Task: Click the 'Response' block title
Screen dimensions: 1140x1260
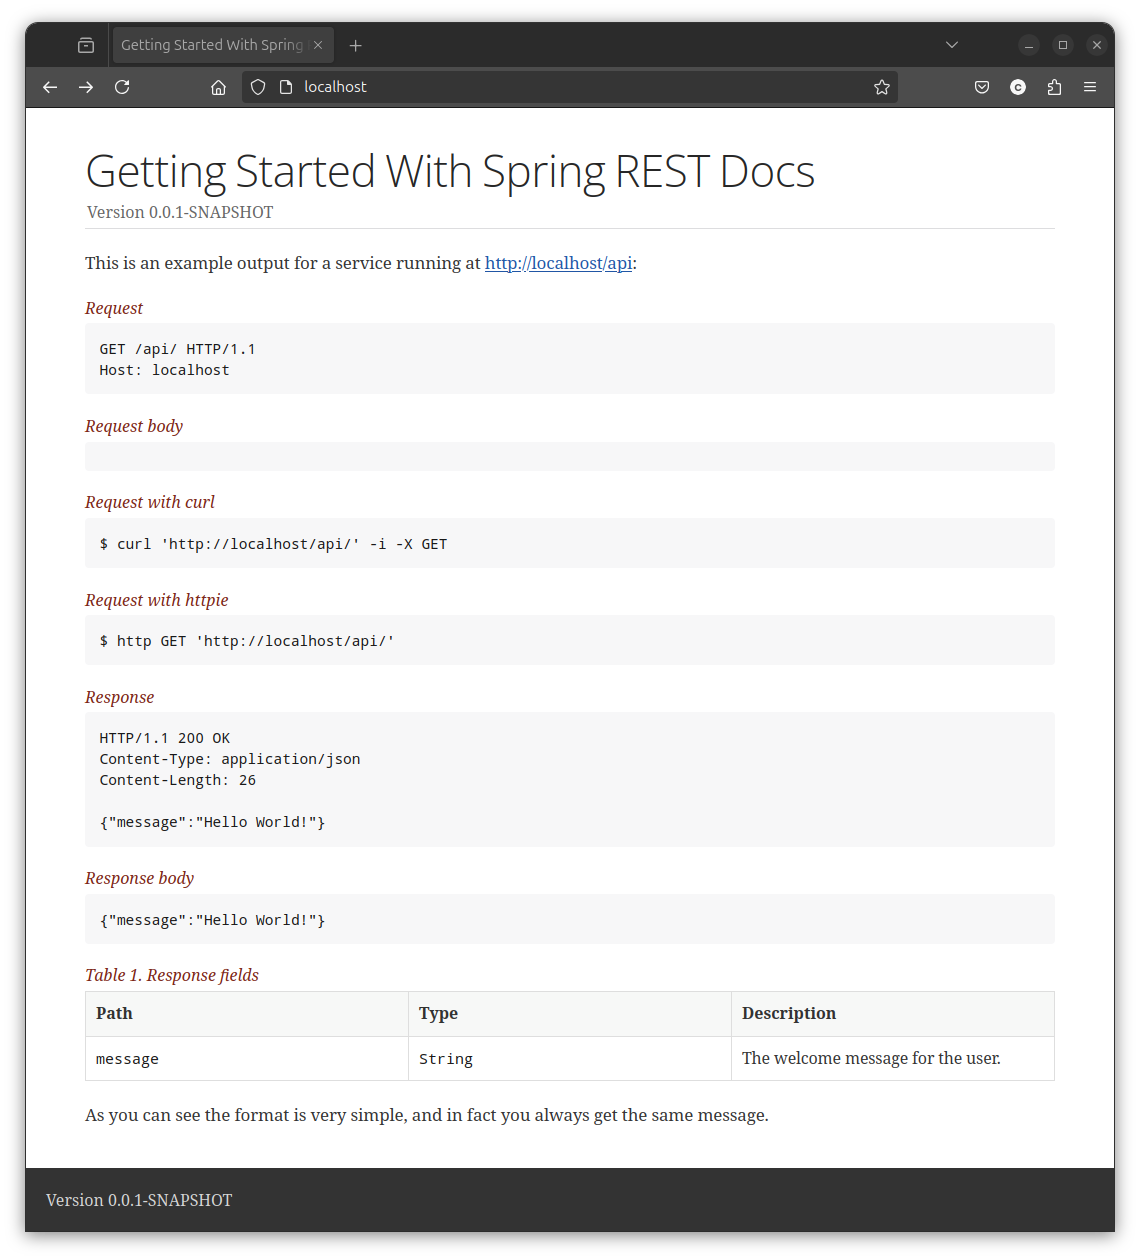Action: coord(119,697)
